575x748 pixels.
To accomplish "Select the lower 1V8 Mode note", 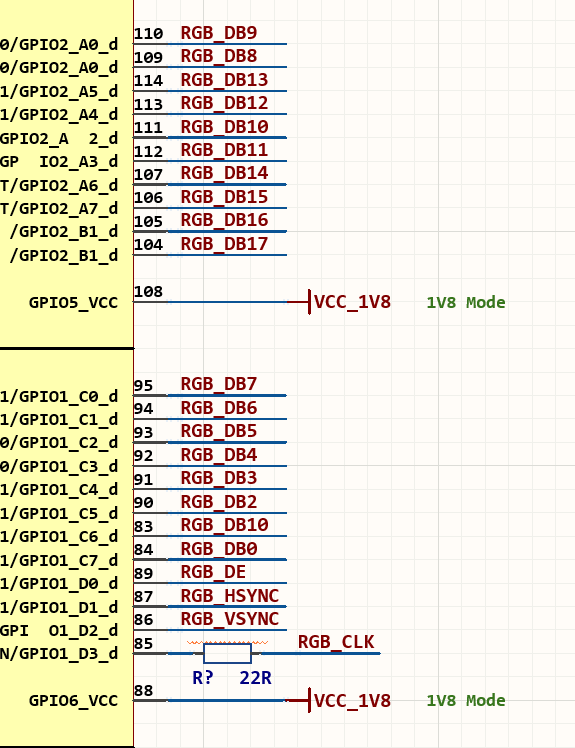I will pos(466,700).
